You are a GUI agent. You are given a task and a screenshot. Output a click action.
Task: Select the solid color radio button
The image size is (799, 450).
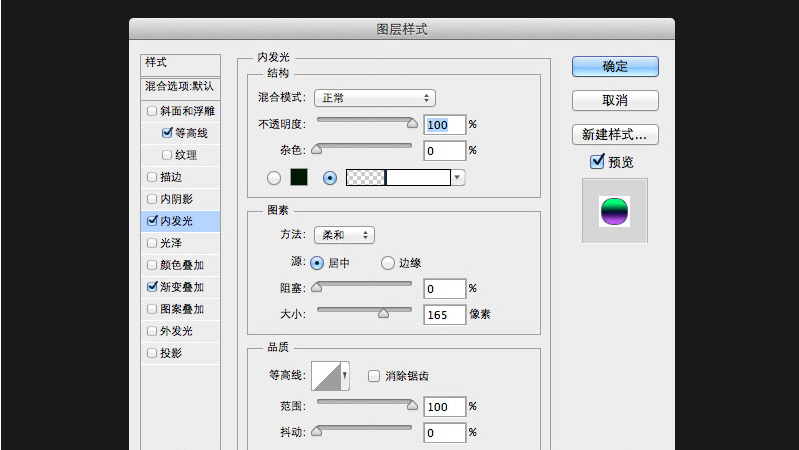pyautogui.click(x=274, y=177)
